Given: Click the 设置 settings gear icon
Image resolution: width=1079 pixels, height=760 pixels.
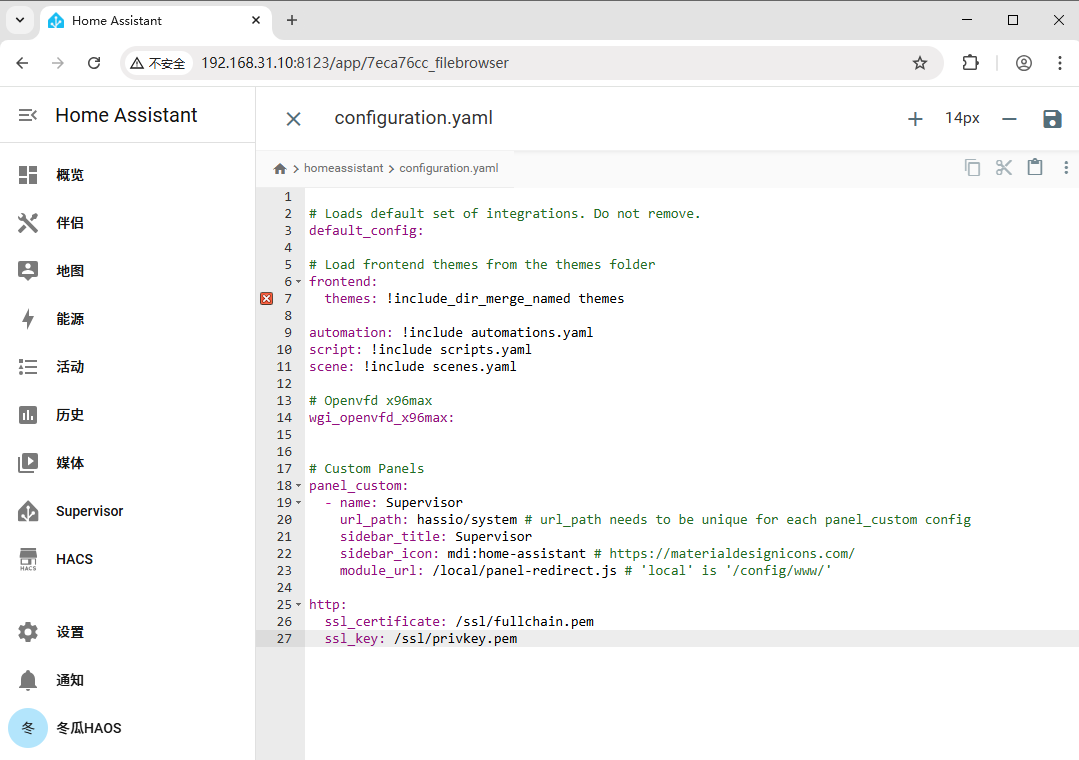Looking at the screenshot, I should click(28, 632).
